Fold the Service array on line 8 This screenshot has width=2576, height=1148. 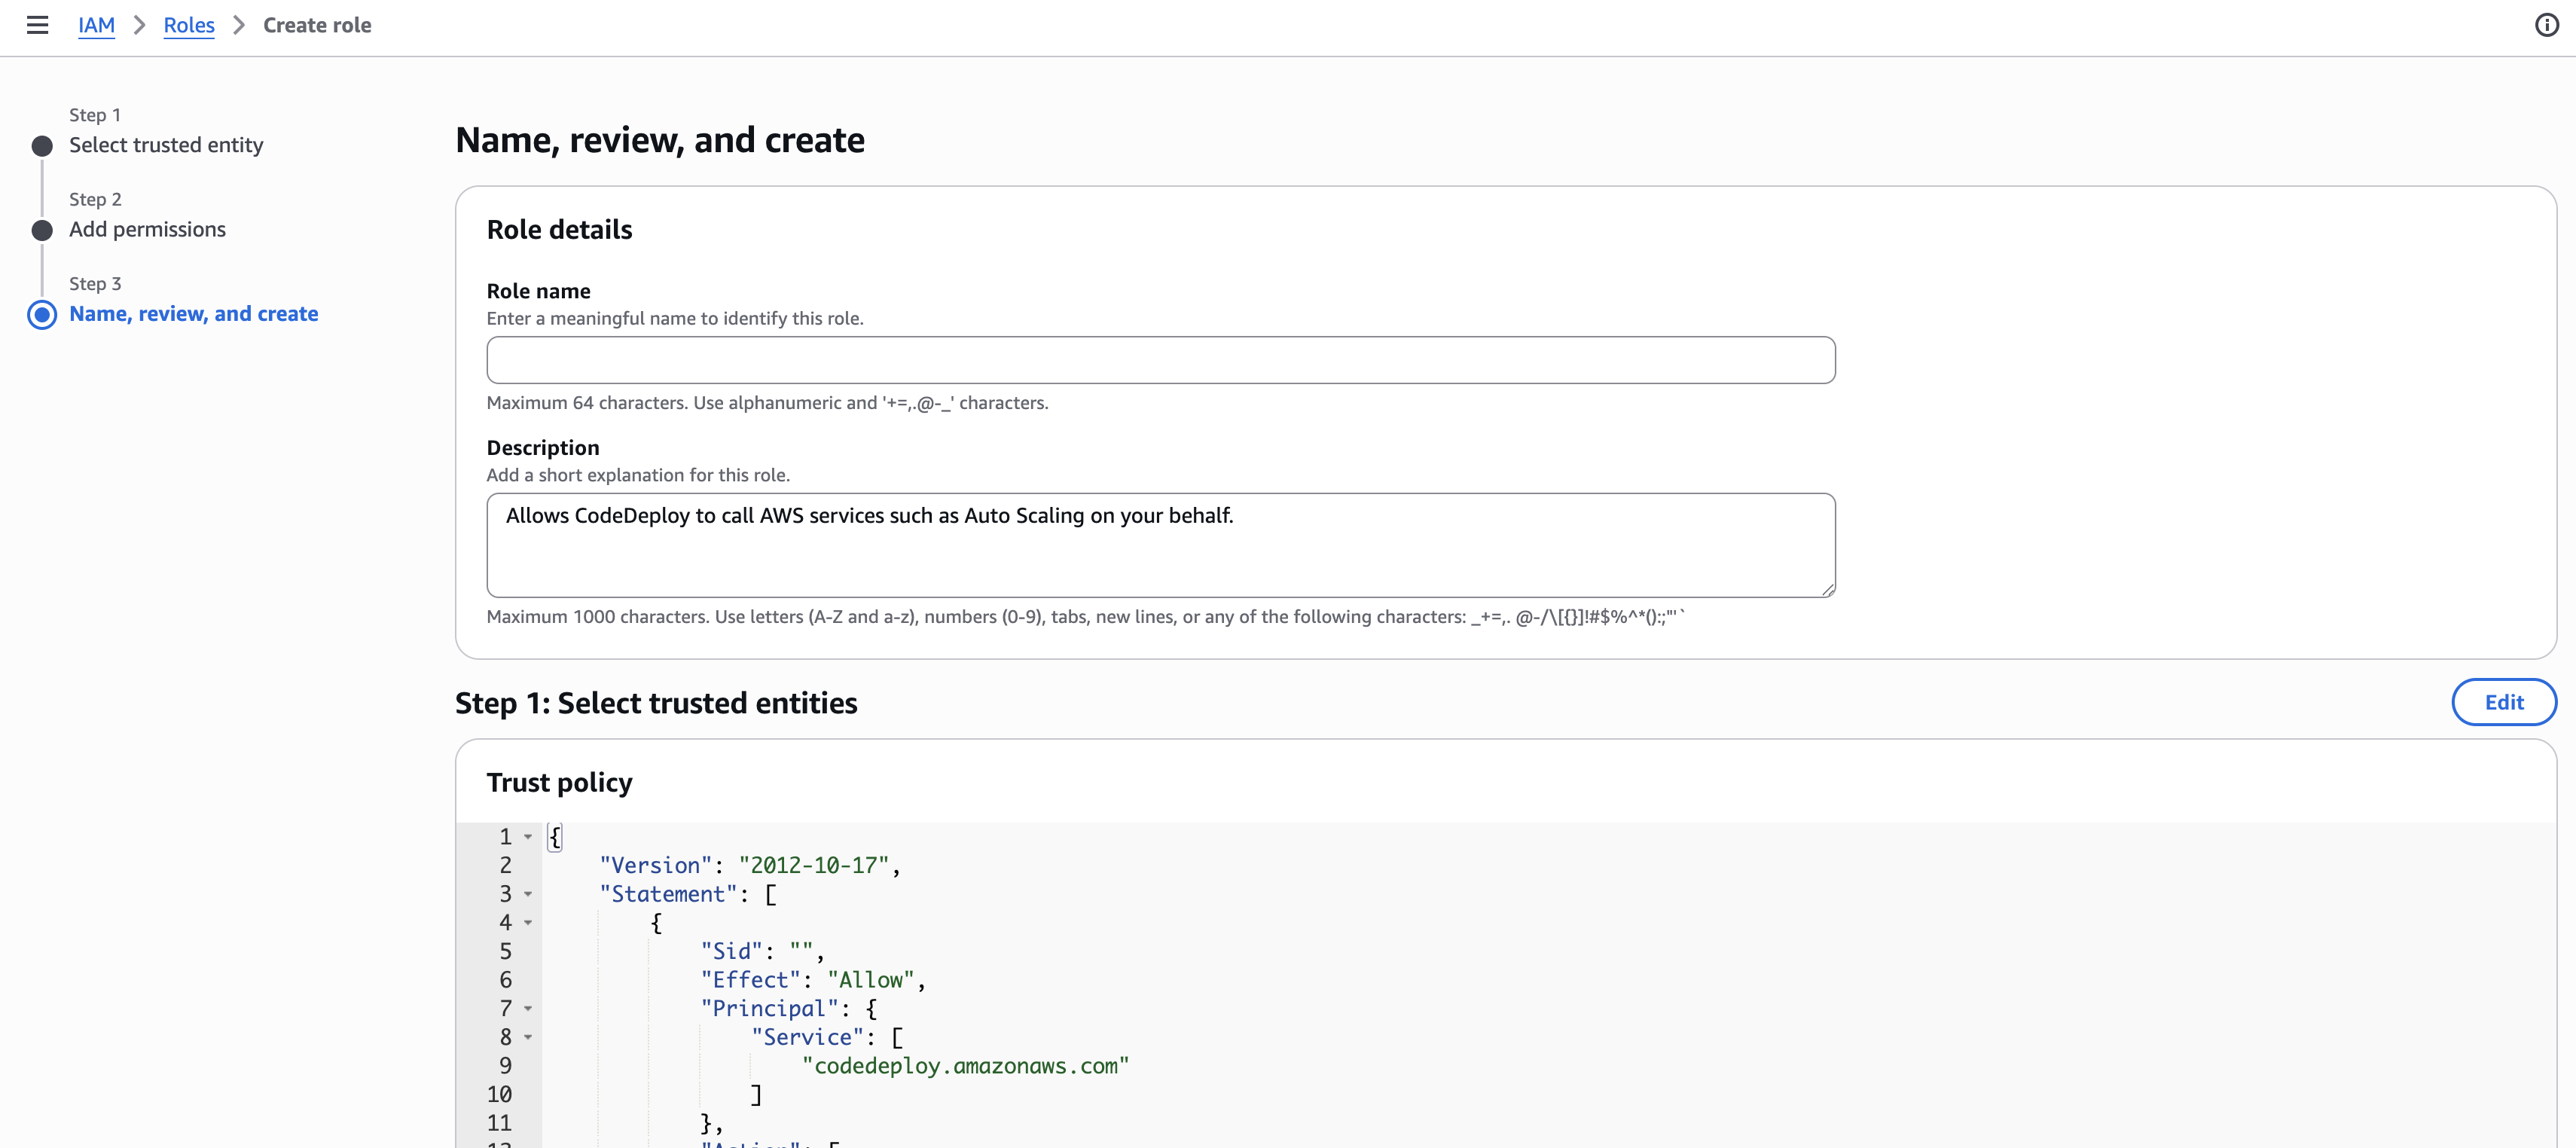528,1038
